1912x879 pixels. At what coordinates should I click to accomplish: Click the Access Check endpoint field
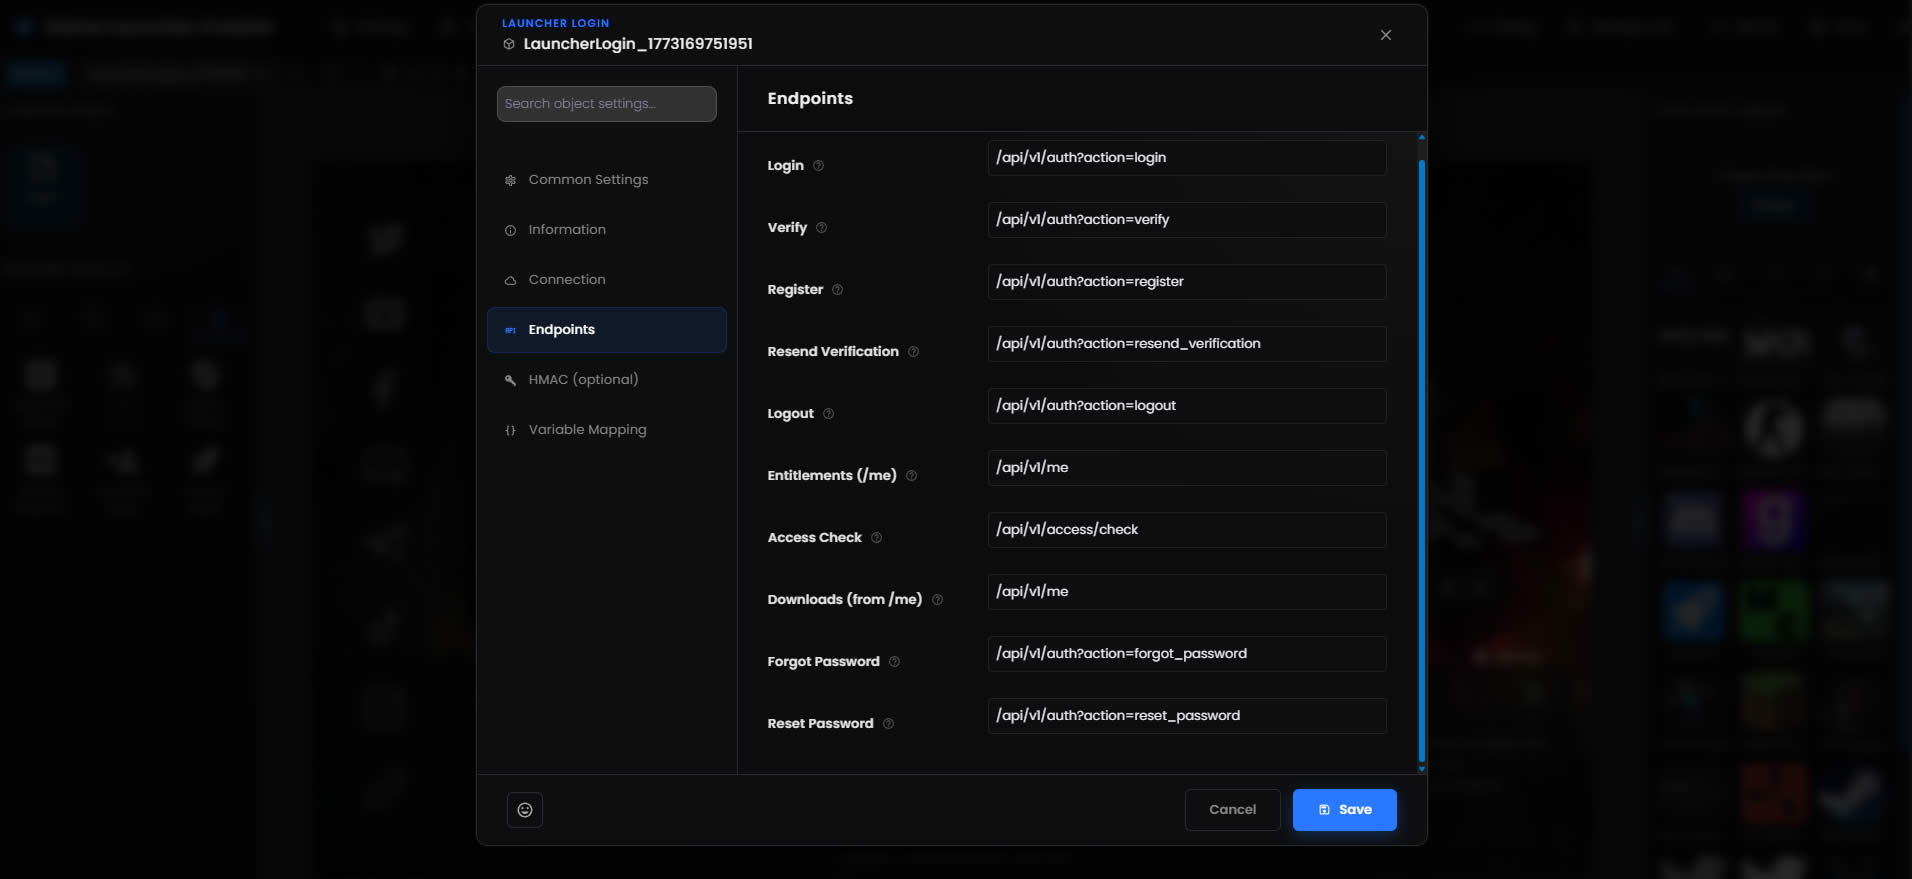(x=1186, y=530)
